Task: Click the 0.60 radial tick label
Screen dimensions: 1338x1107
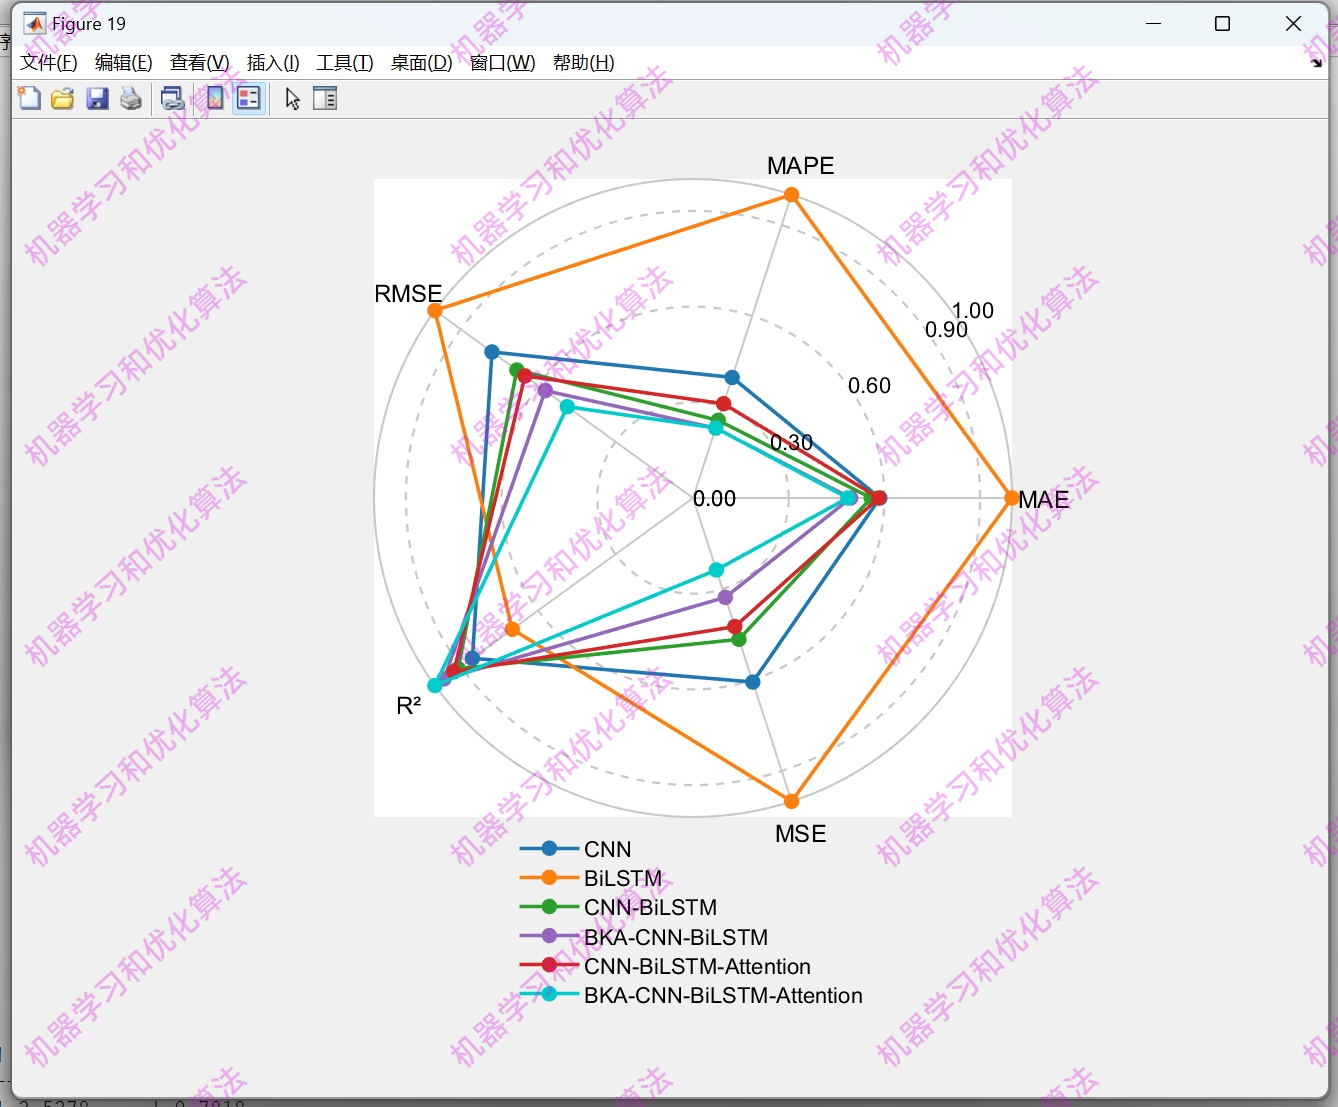Action: [x=869, y=386]
